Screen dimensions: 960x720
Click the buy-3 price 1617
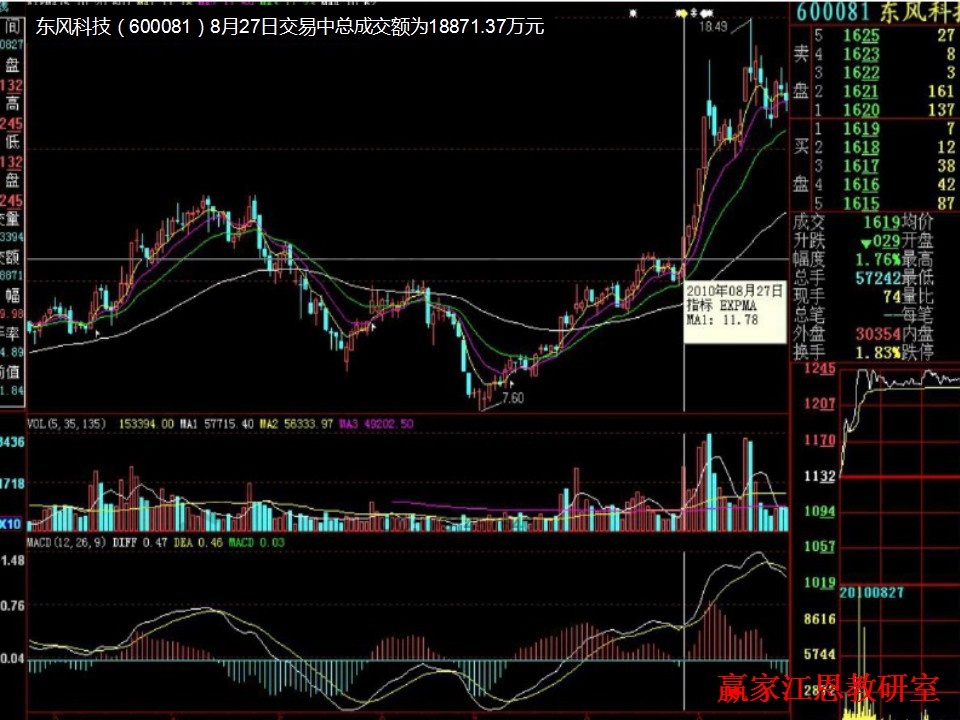(861, 166)
